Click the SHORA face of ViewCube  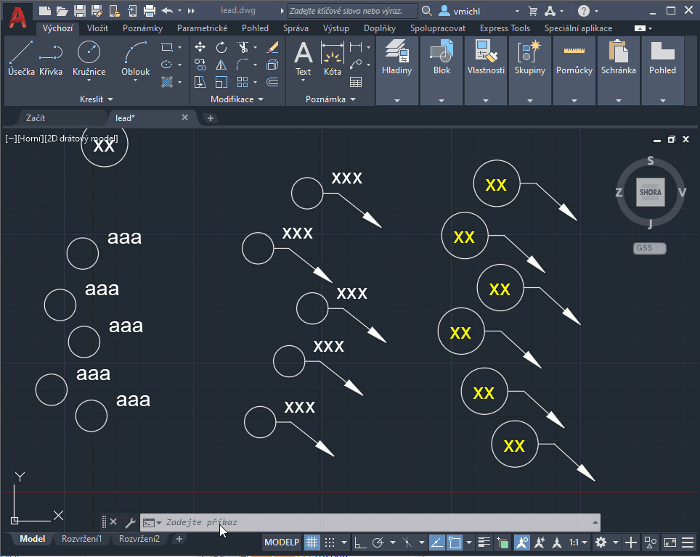click(x=650, y=192)
